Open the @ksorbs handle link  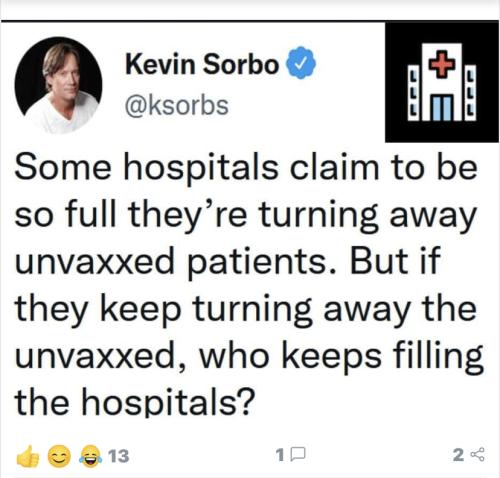coord(176,106)
